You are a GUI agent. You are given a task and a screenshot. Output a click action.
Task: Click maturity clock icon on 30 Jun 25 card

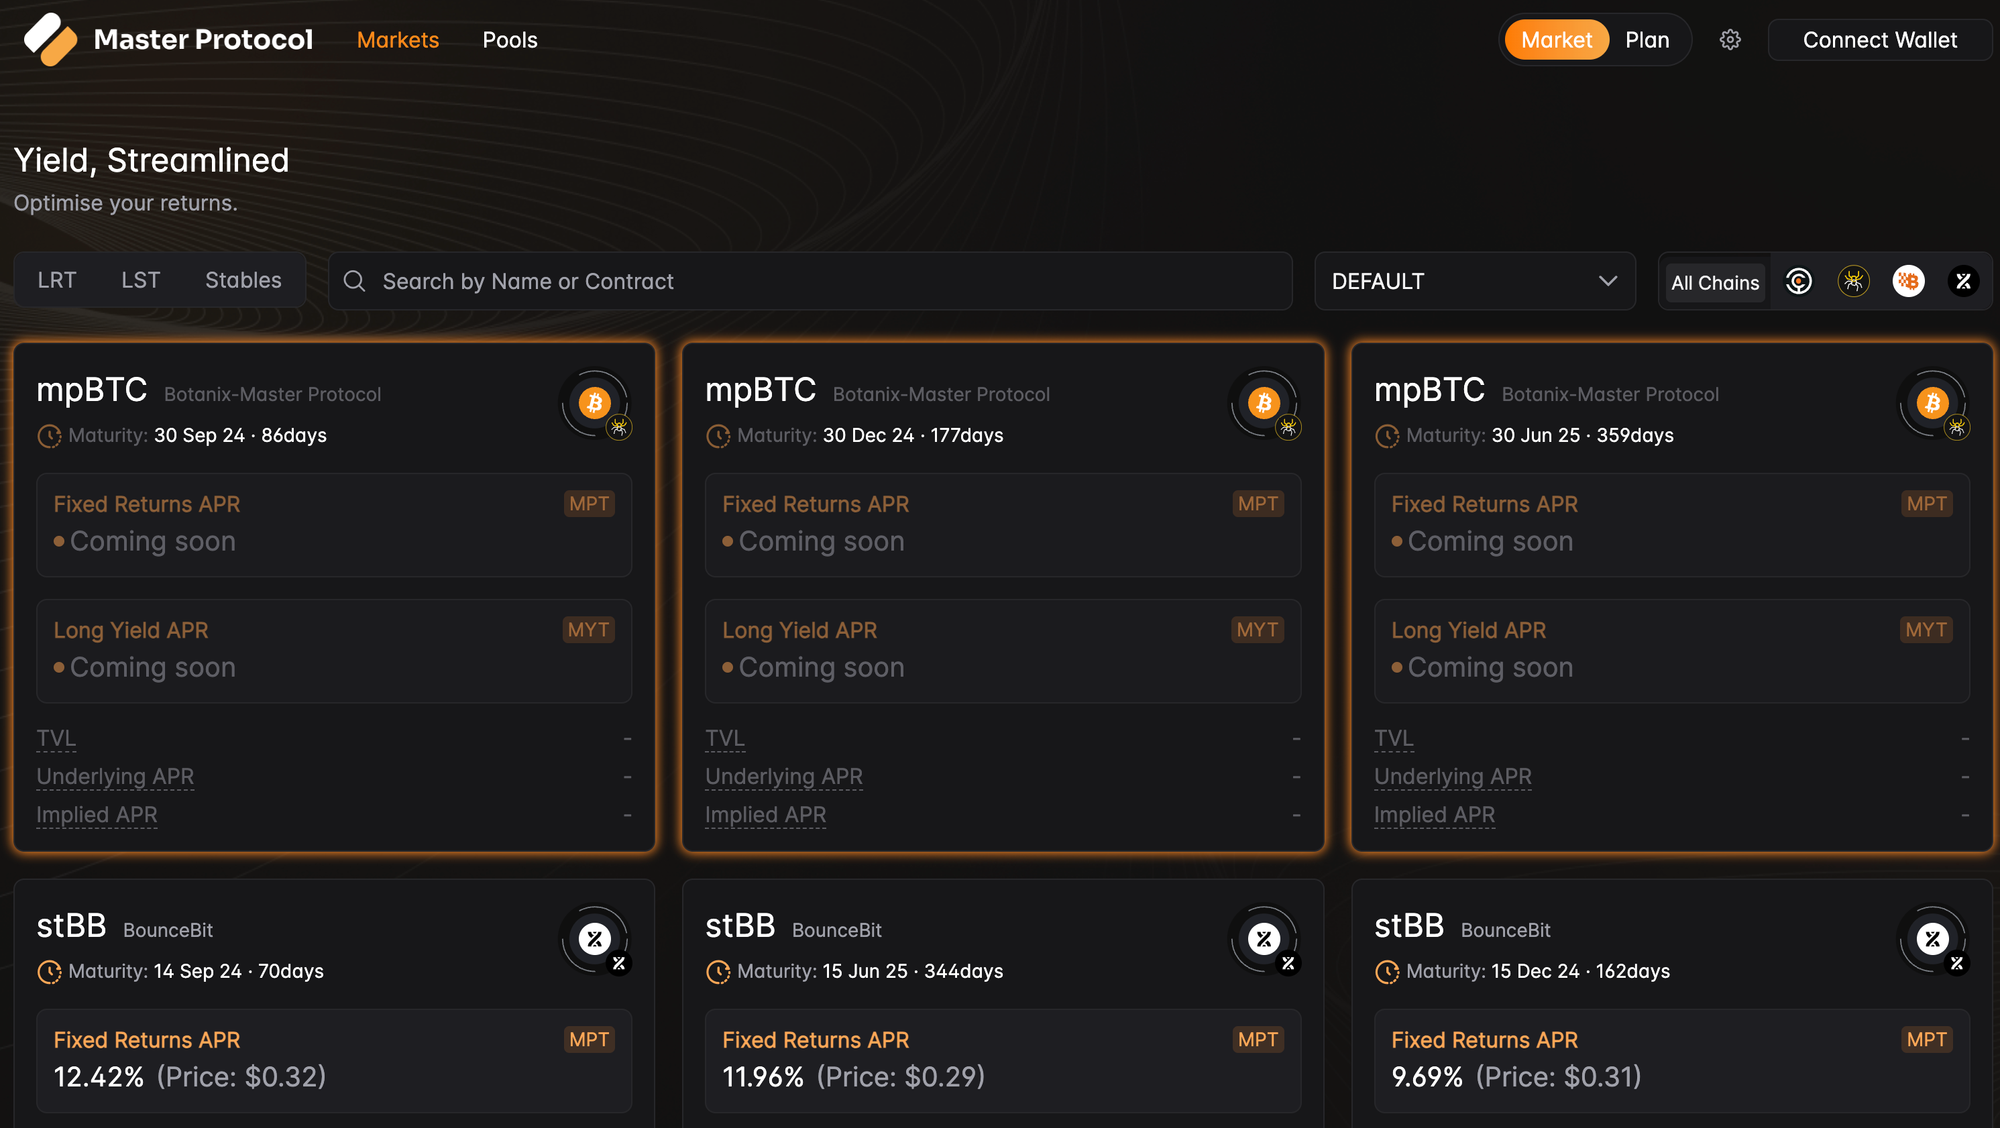tap(1387, 436)
